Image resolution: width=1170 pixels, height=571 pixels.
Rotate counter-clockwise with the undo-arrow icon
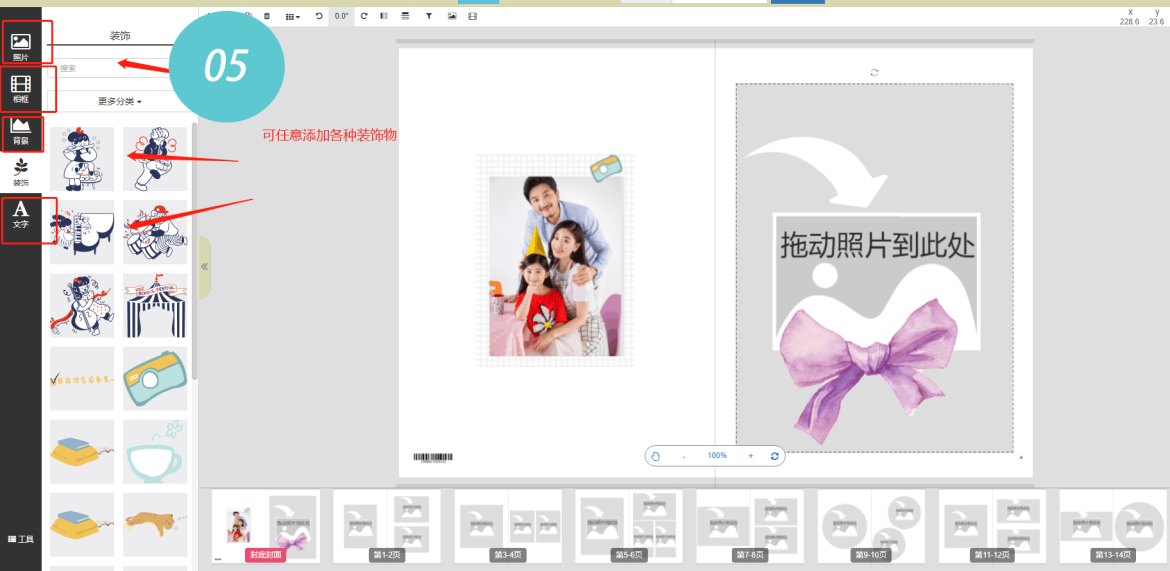pyautogui.click(x=319, y=16)
